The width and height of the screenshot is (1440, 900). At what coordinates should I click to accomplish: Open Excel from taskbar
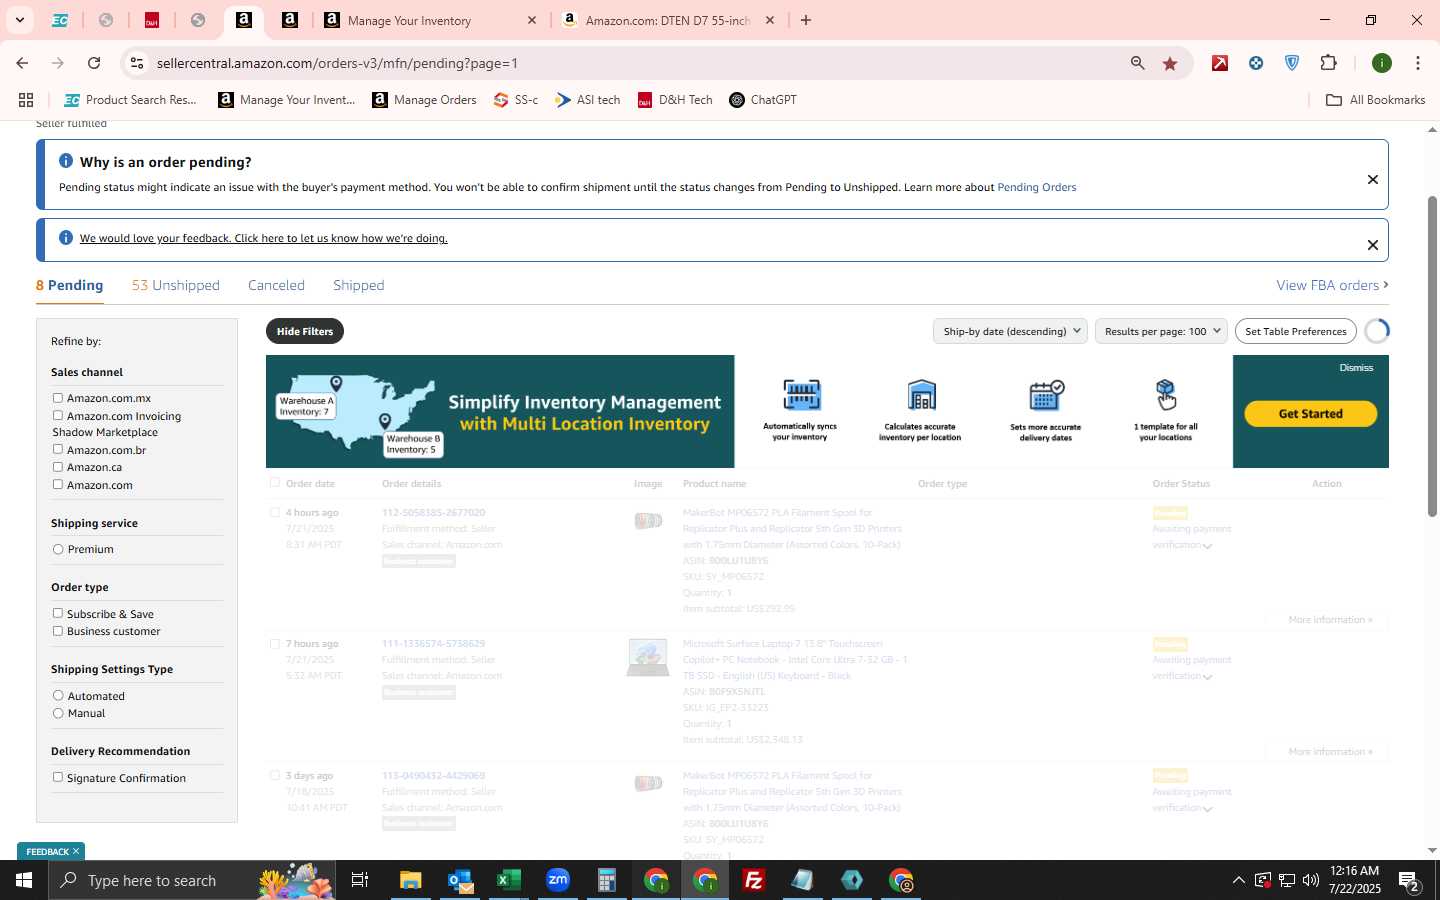point(509,880)
